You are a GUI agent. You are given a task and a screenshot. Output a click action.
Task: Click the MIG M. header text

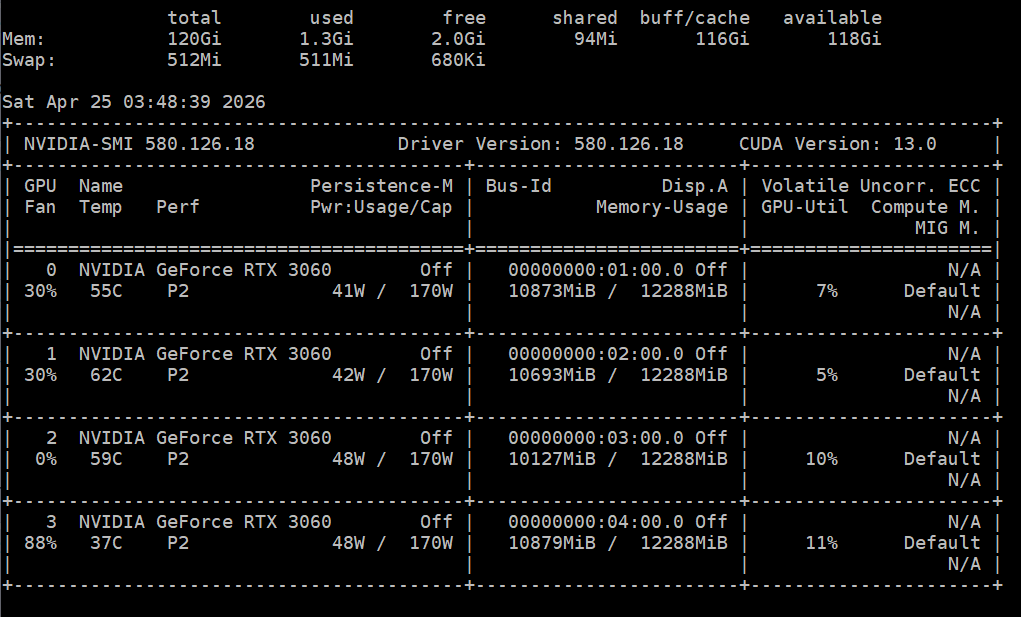[947, 228]
